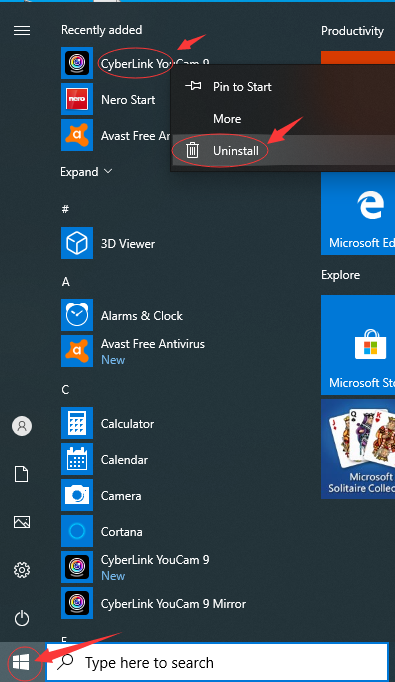Click the Avast icon under Recently added
The image size is (395, 682).
pos(77,135)
